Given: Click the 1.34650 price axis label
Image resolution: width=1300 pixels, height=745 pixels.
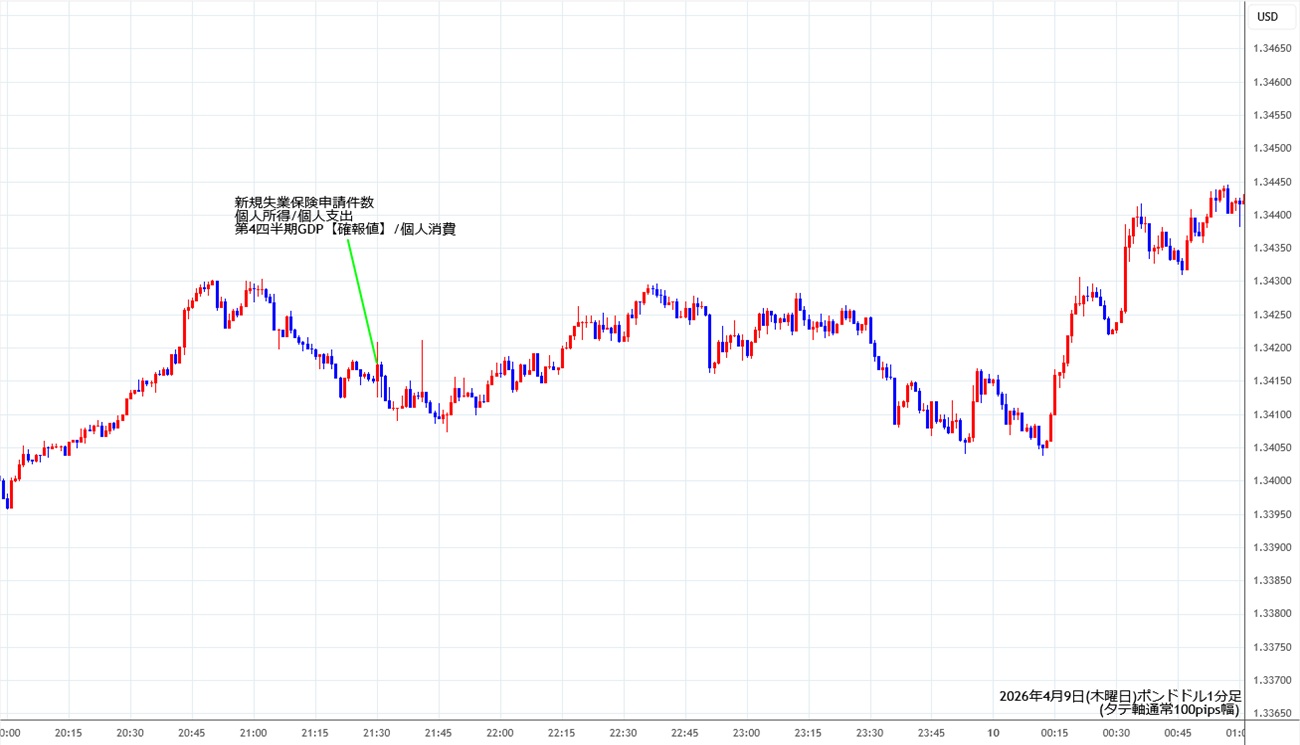Looking at the screenshot, I should (x=1272, y=48).
